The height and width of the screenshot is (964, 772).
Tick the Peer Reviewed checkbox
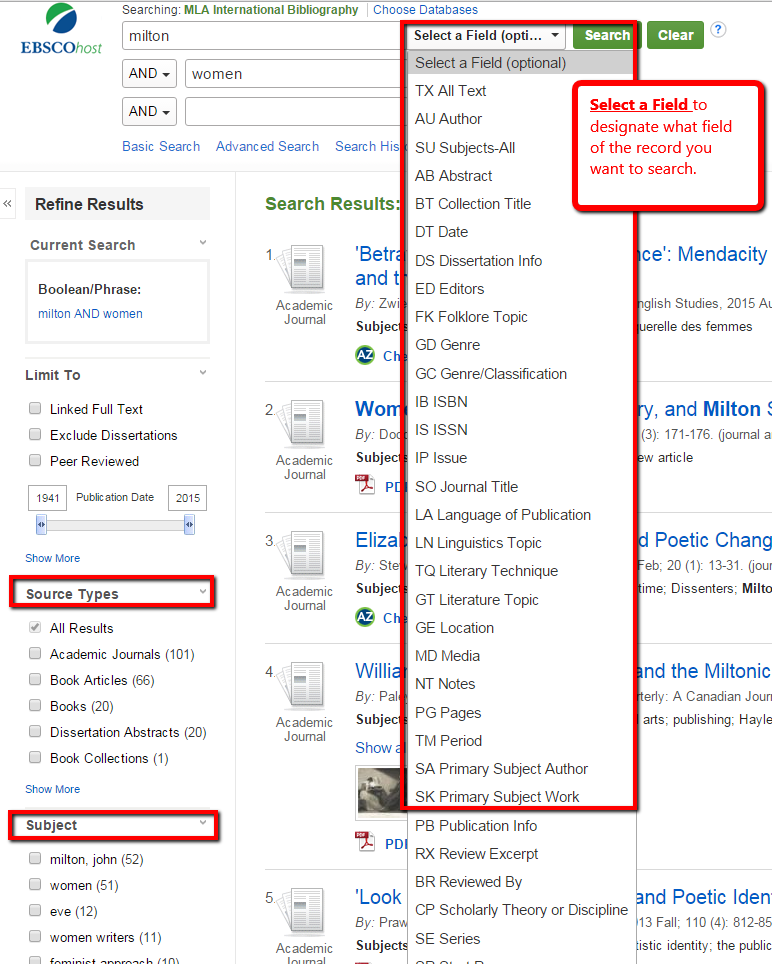tap(35, 460)
